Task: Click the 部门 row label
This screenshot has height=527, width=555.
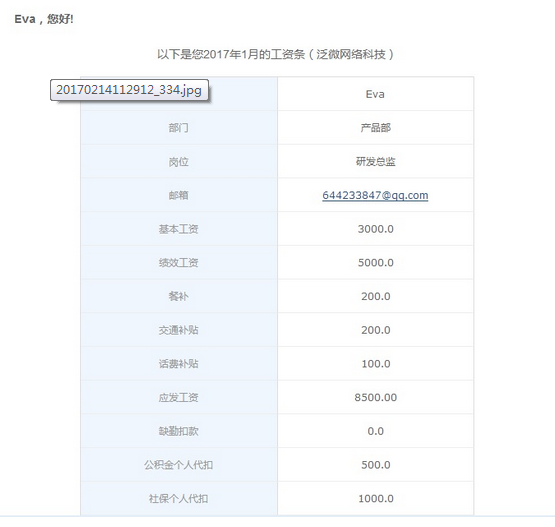Action: (x=178, y=128)
